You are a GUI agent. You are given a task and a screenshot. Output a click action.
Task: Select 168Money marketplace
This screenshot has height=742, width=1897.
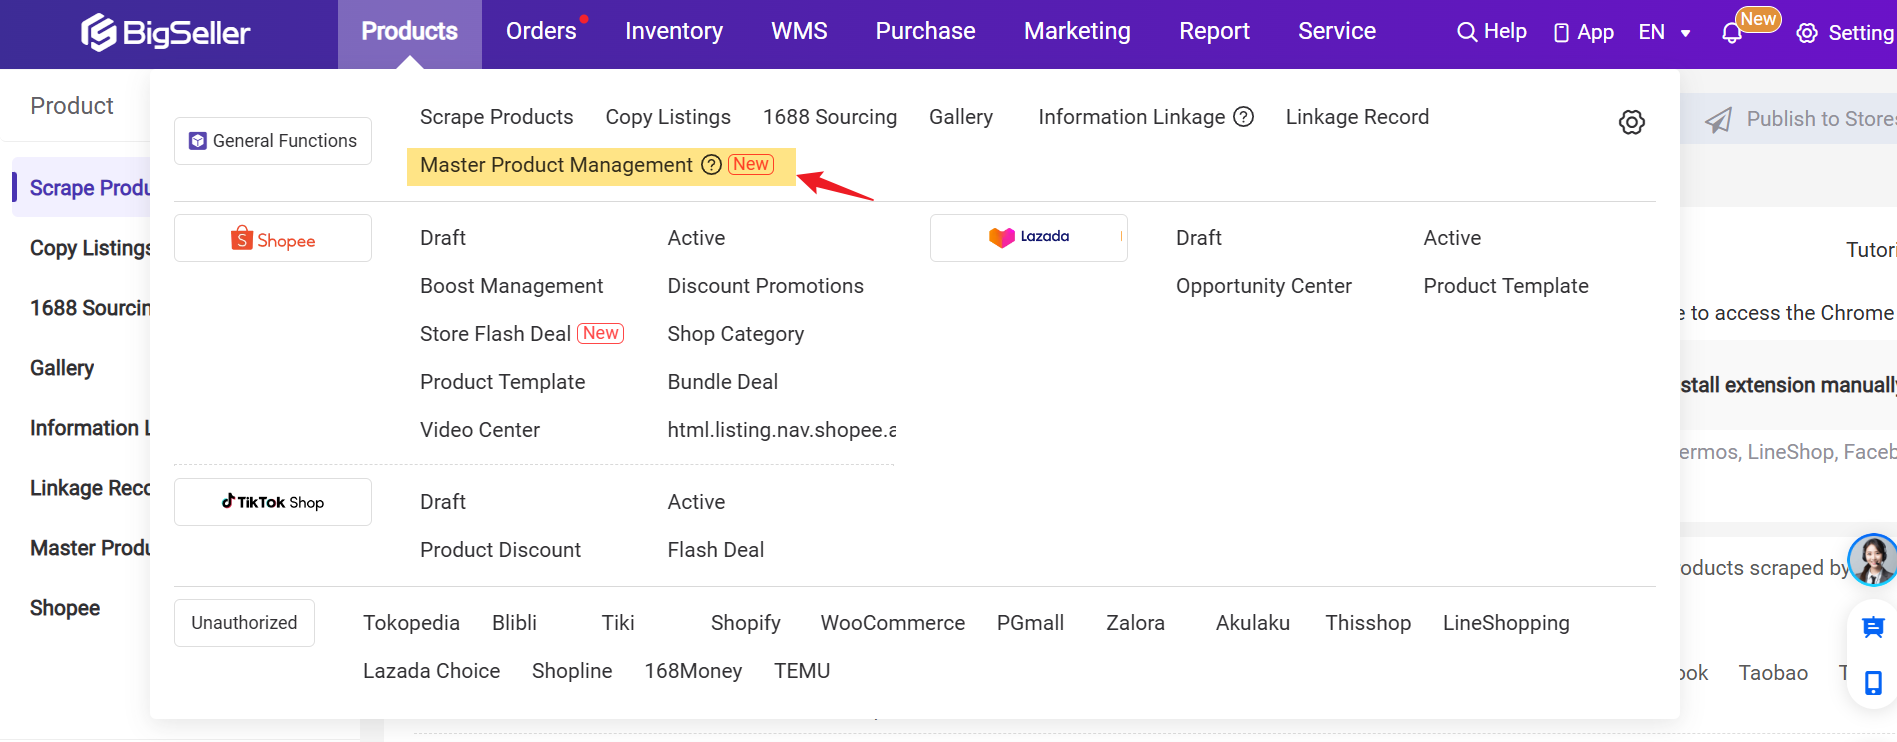coord(693,671)
